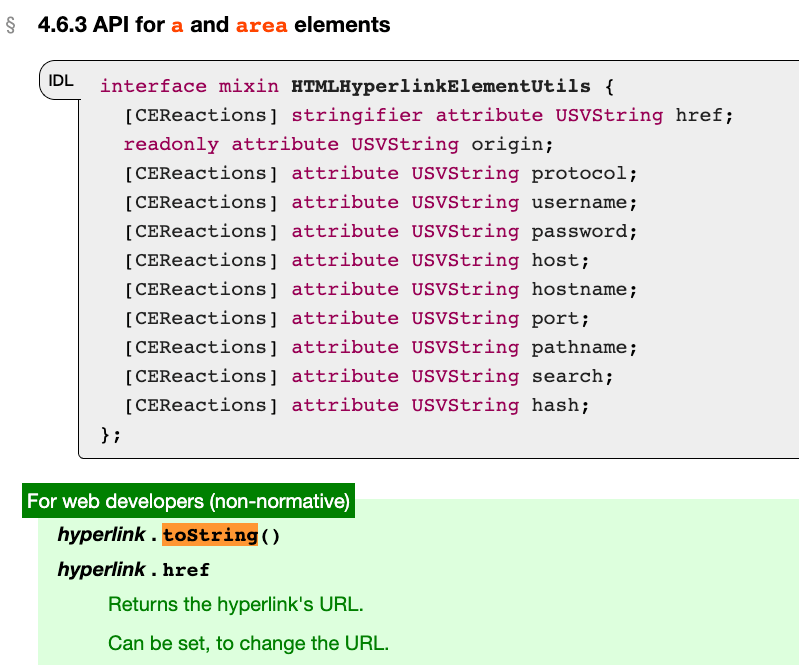Viewport: 799px width, 665px height.
Task: Click the CEReactions link on the search line
Action: tap(201, 377)
